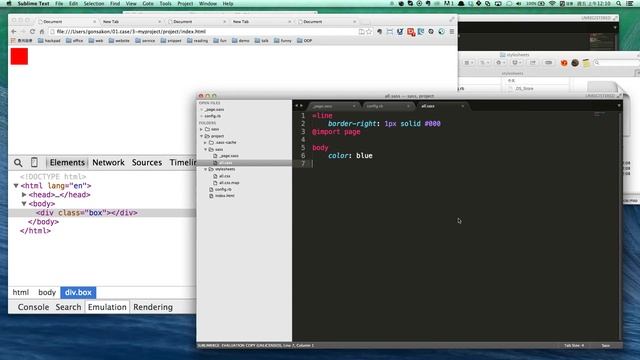Click the Wi-Fi icon in menu bar

pyautogui.click(x=552, y=4)
